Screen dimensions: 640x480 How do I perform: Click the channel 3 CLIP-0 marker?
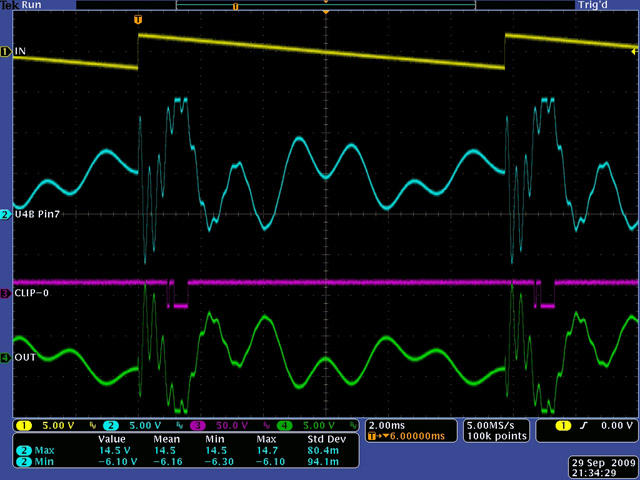[6, 294]
